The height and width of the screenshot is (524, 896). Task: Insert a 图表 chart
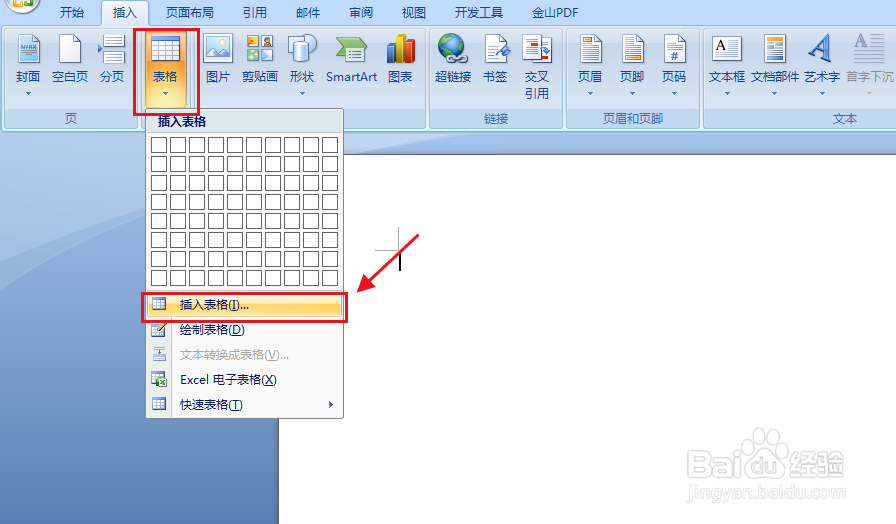coord(400,59)
